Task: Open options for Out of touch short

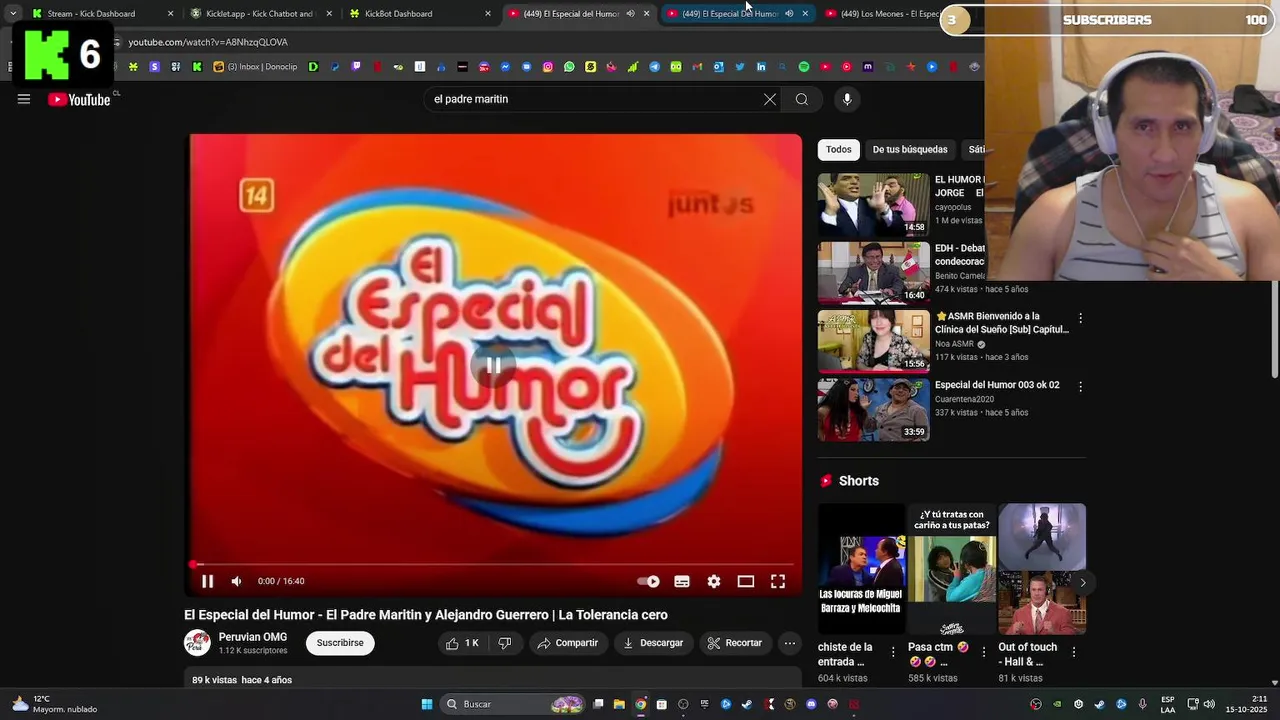Action: 1074,652
